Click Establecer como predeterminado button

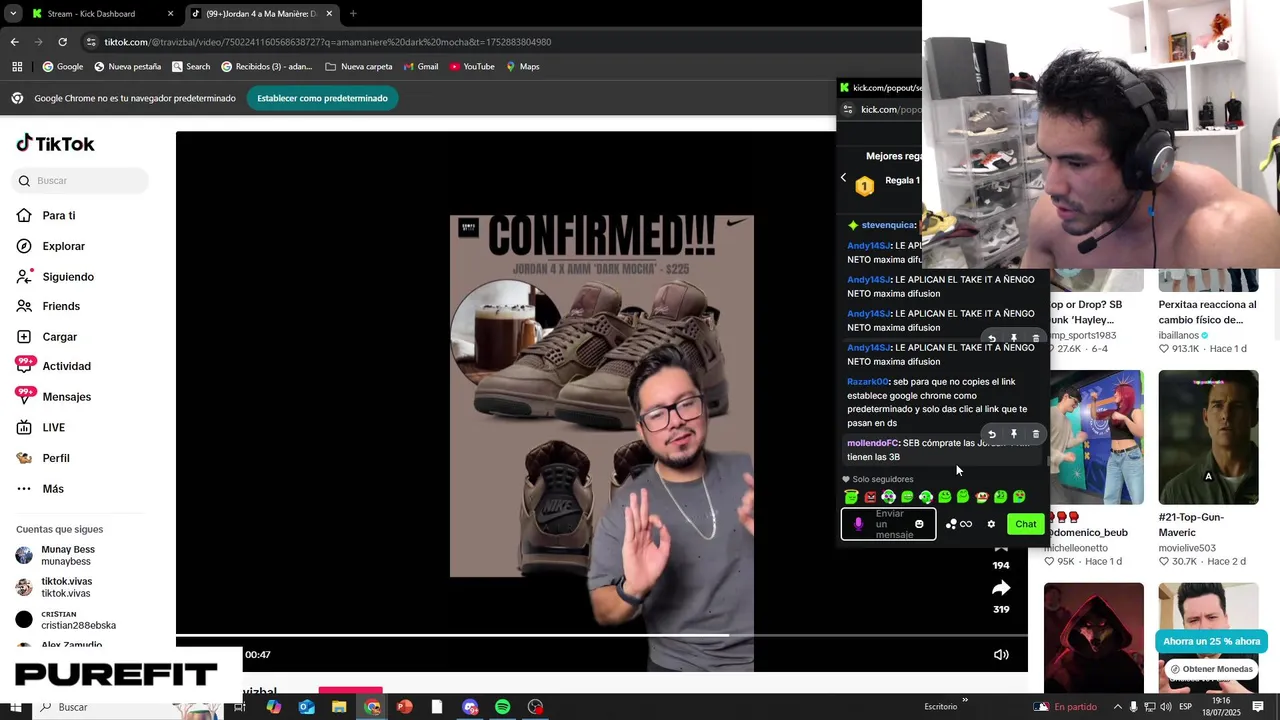[322, 98]
